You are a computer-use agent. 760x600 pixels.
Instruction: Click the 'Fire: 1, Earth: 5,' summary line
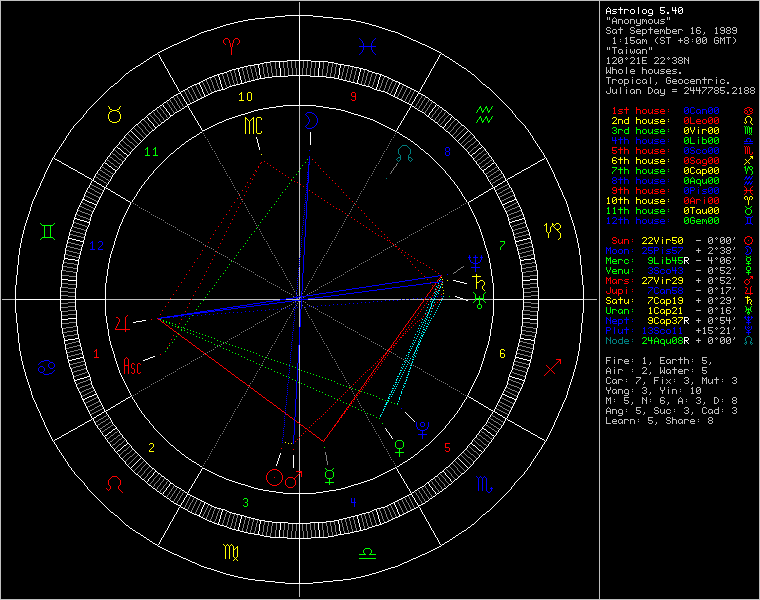coord(659,361)
